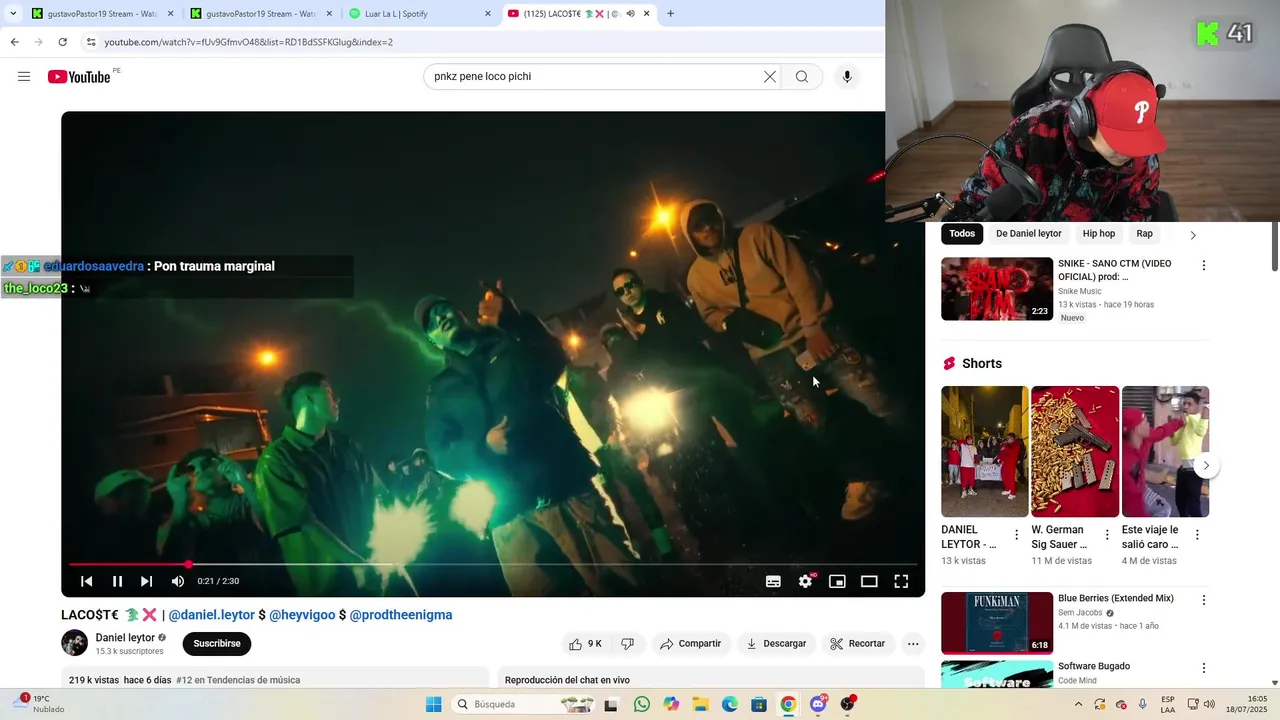Go to YouTube home via logo
This screenshot has width=1280, height=720.
[79, 77]
